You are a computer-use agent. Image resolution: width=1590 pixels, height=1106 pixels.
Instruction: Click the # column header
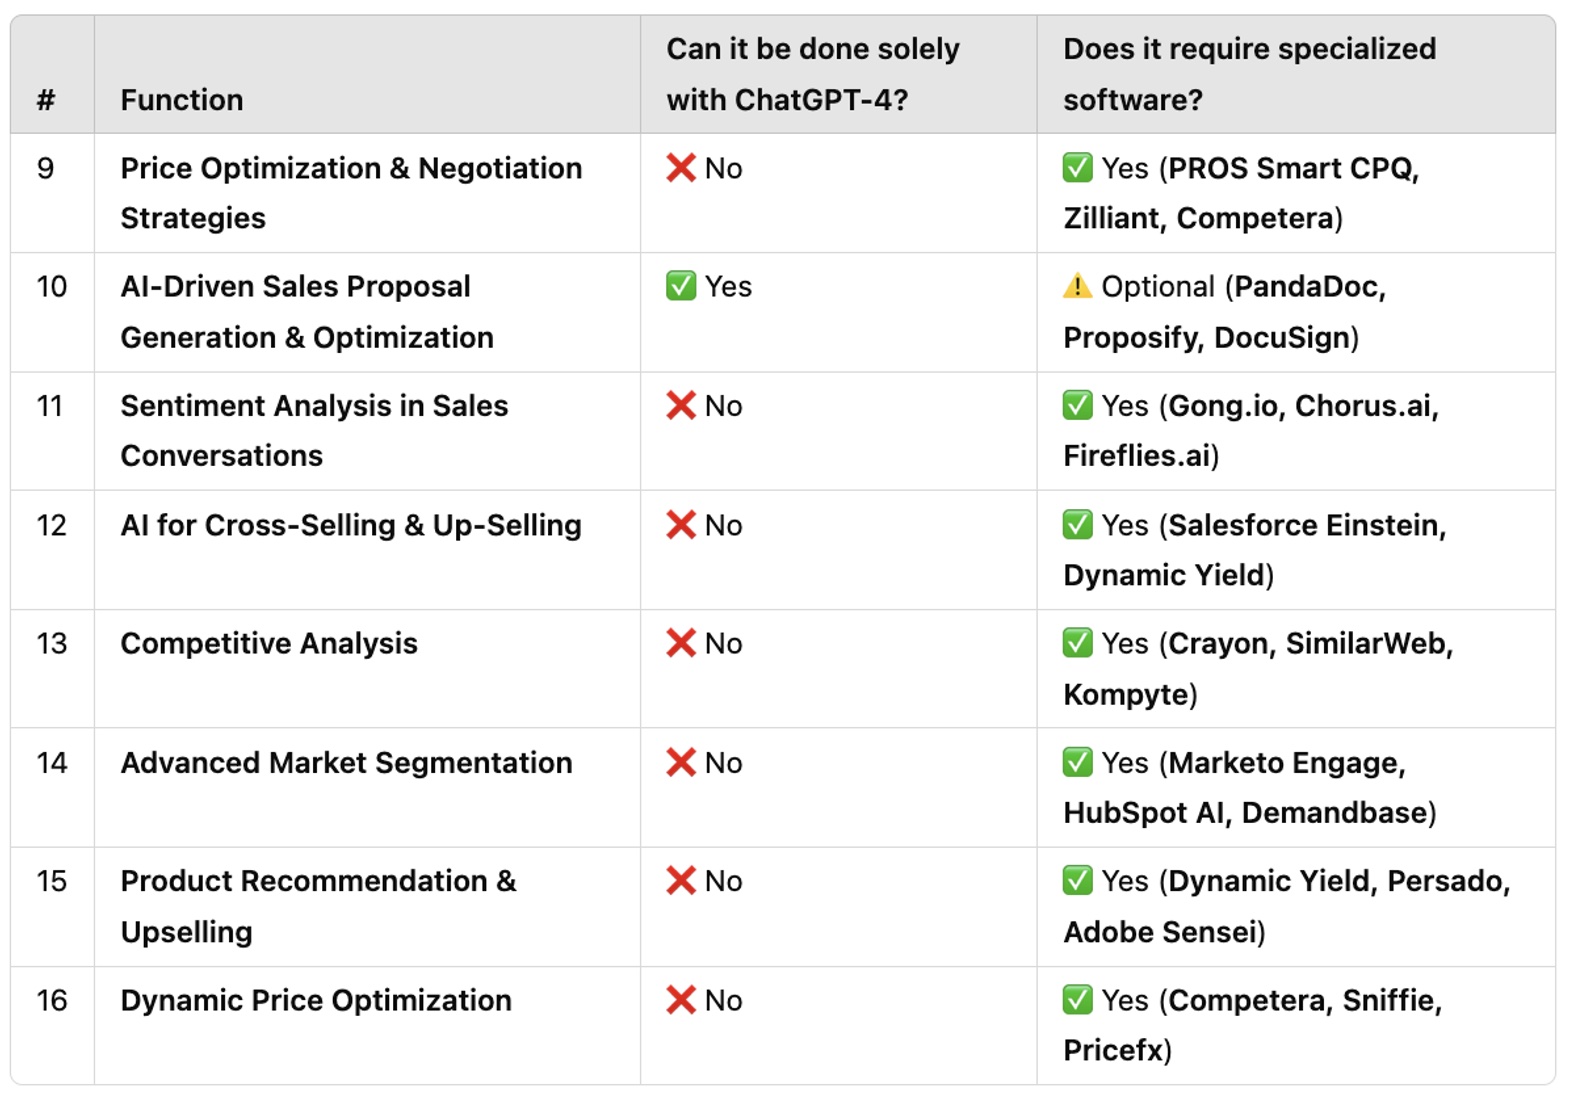(46, 100)
